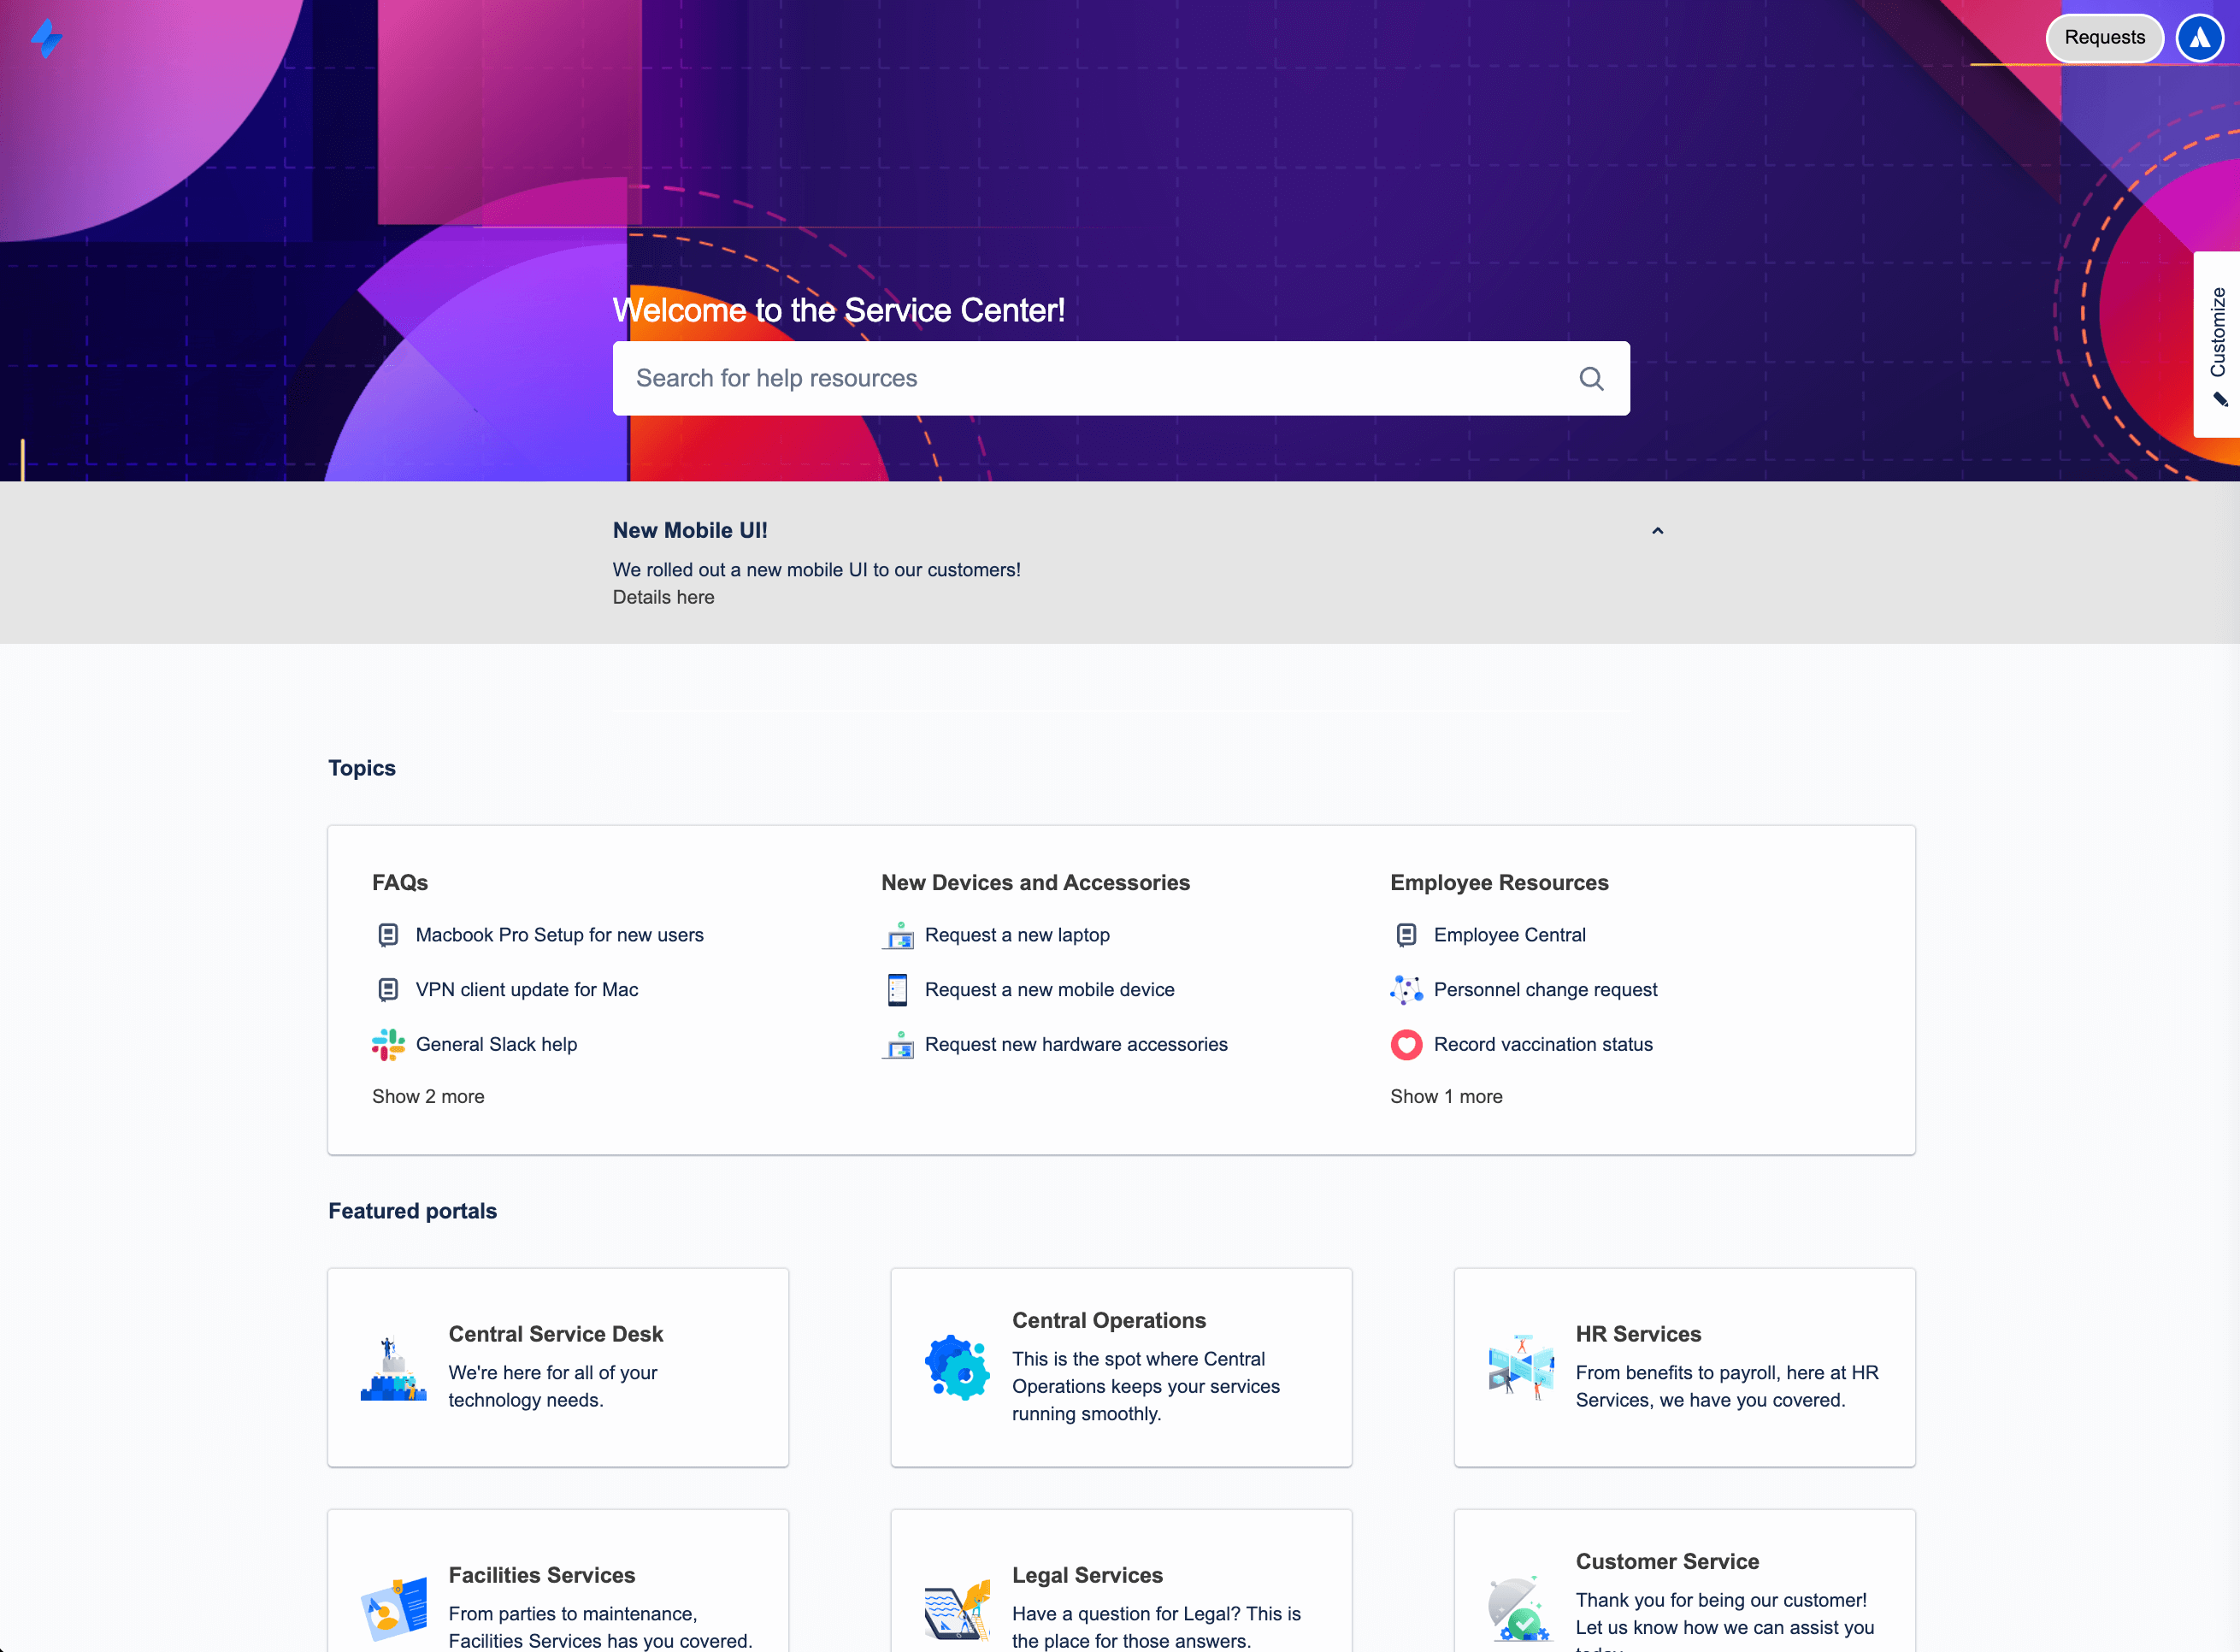
Task: Click the Personnel change request link
Action: point(1544,989)
